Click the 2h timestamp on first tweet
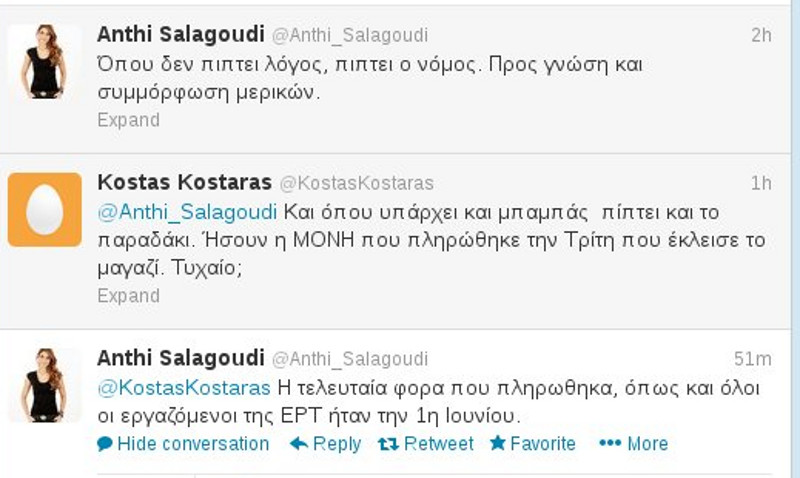Screen dimensions: 800x478 pos(761,35)
